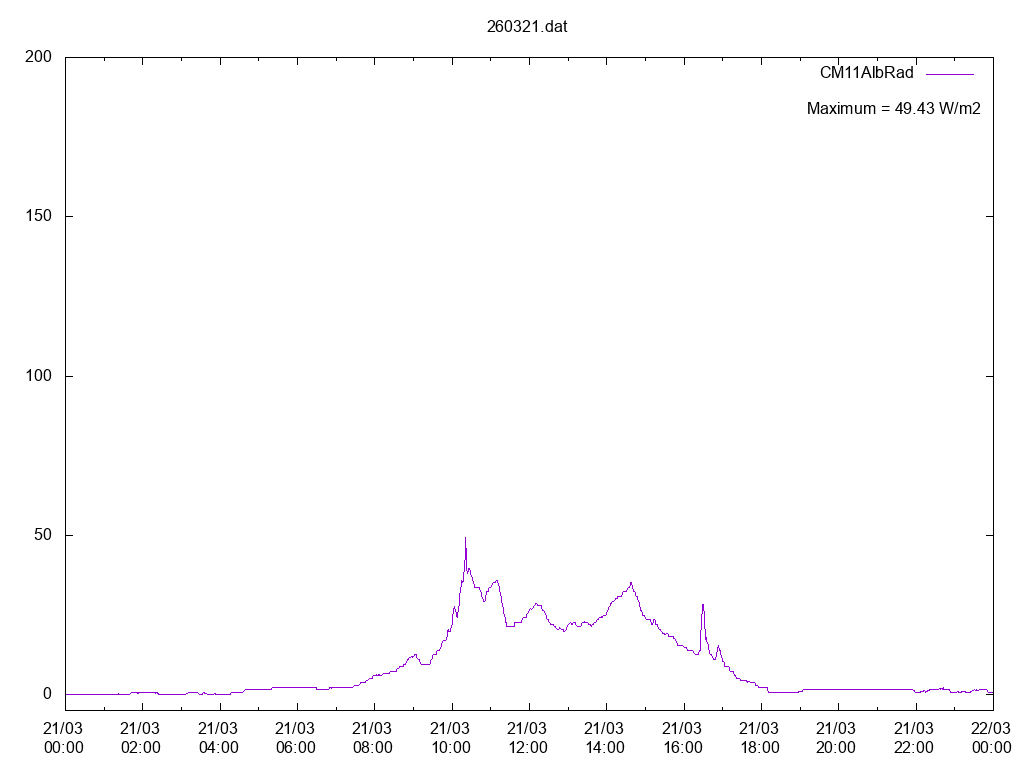This screenshot has width=1024, height=768.
Task: Click the 21/03 08:00 time label
Action: coord(374,738)
